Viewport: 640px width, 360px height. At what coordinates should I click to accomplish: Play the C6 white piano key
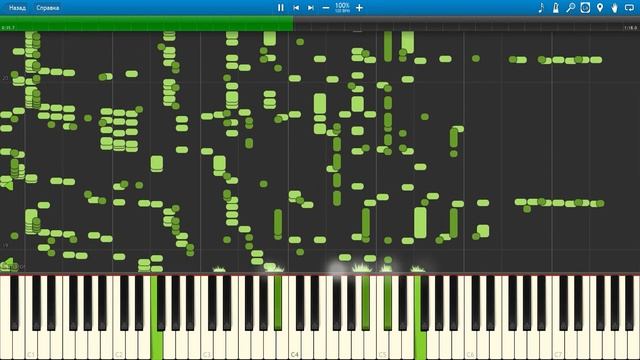click(x=470, y=343)
